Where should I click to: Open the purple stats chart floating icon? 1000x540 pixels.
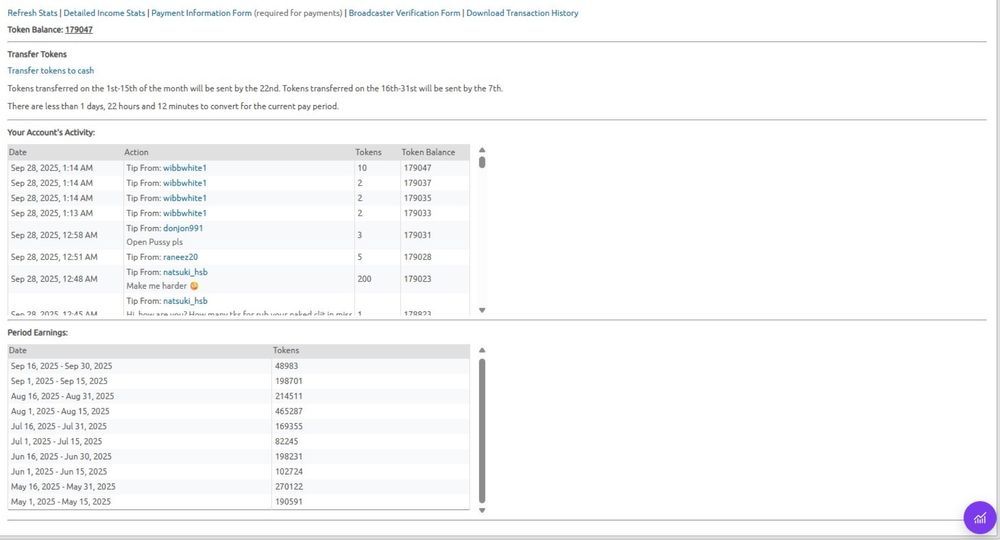tap(980, 518)
